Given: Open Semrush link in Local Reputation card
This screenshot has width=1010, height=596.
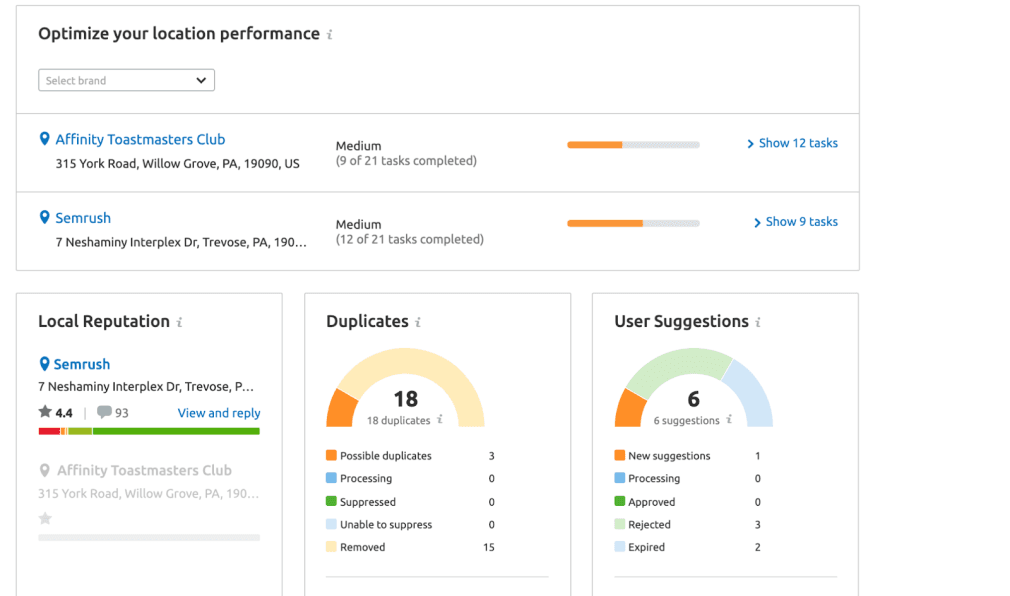Looking at the screenshot, I should pos(82,364).
